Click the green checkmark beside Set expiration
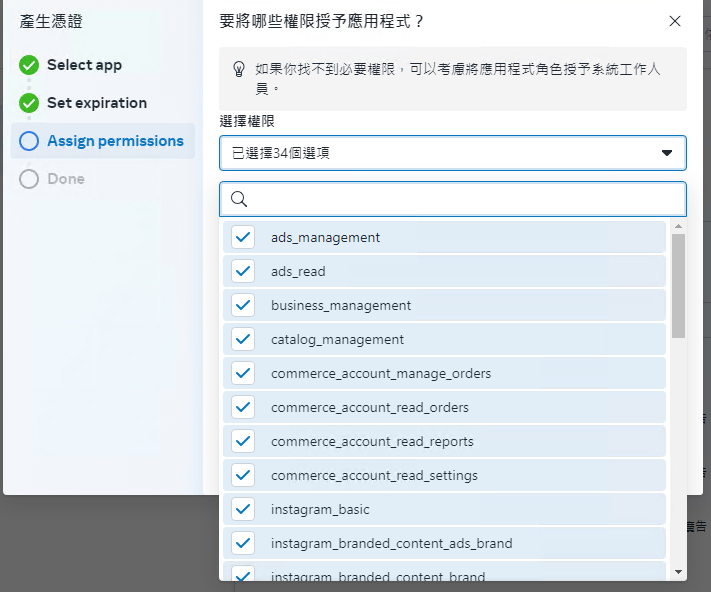 pos(29,103)
